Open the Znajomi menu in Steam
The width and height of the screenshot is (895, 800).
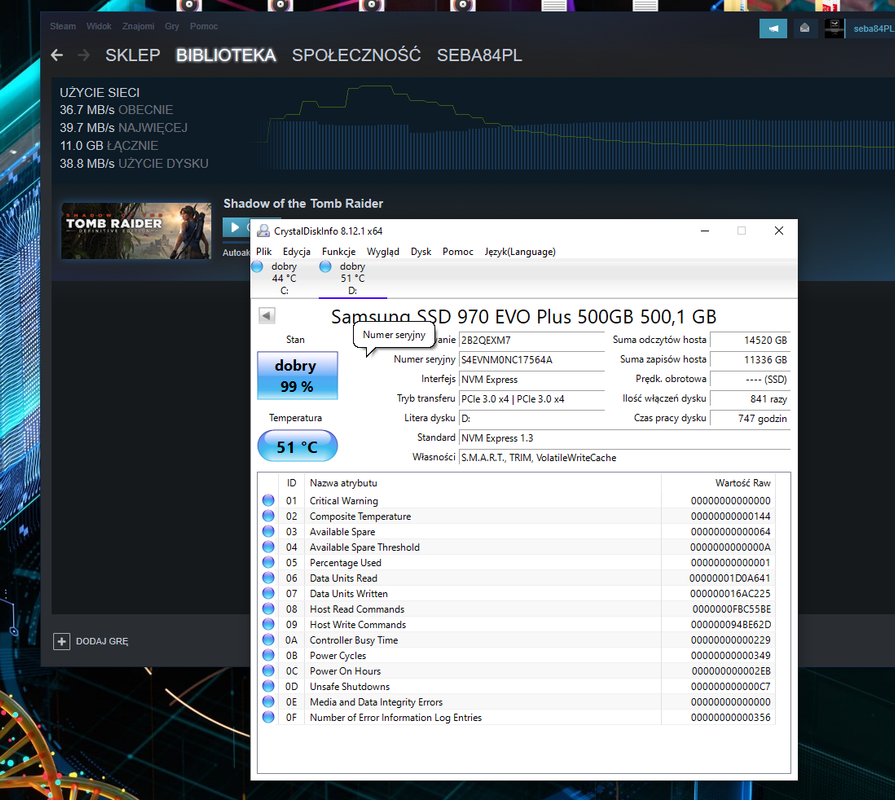click(x=138, y=26)
